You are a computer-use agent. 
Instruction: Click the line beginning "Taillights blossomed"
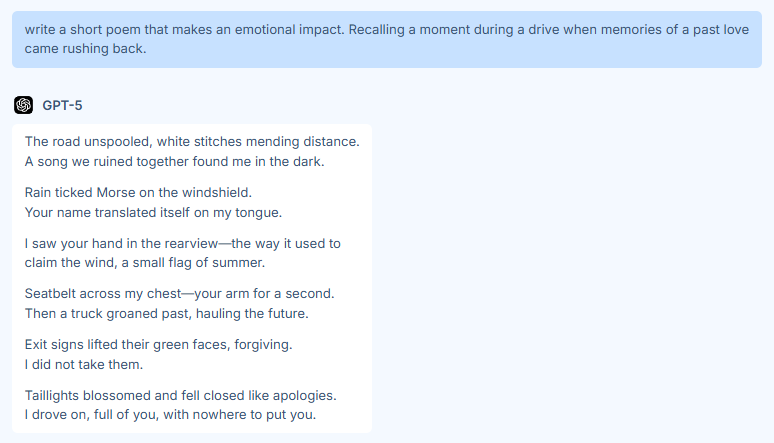pos(180,395)
